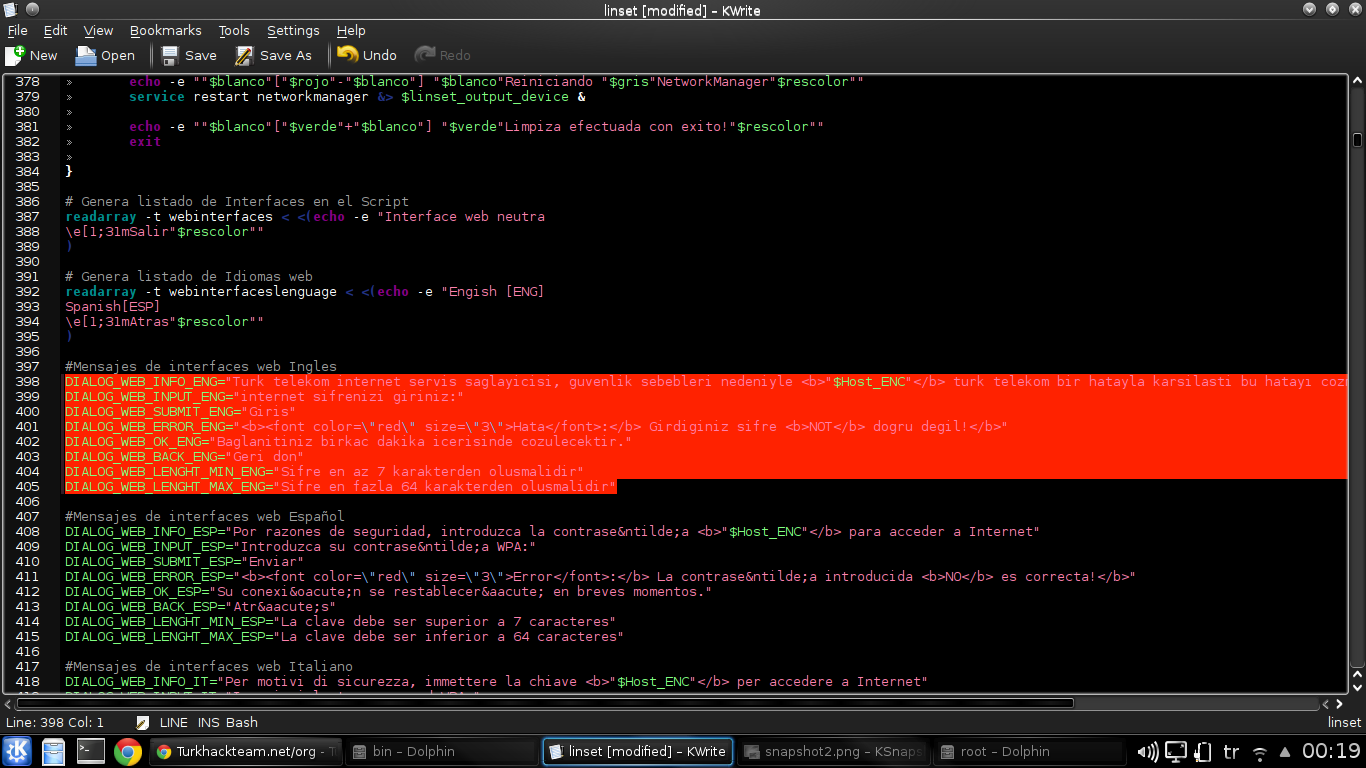Click the DIALOG_WEB_SUBMIT_ESP="Enviar" line

click(x=184, y=562)
